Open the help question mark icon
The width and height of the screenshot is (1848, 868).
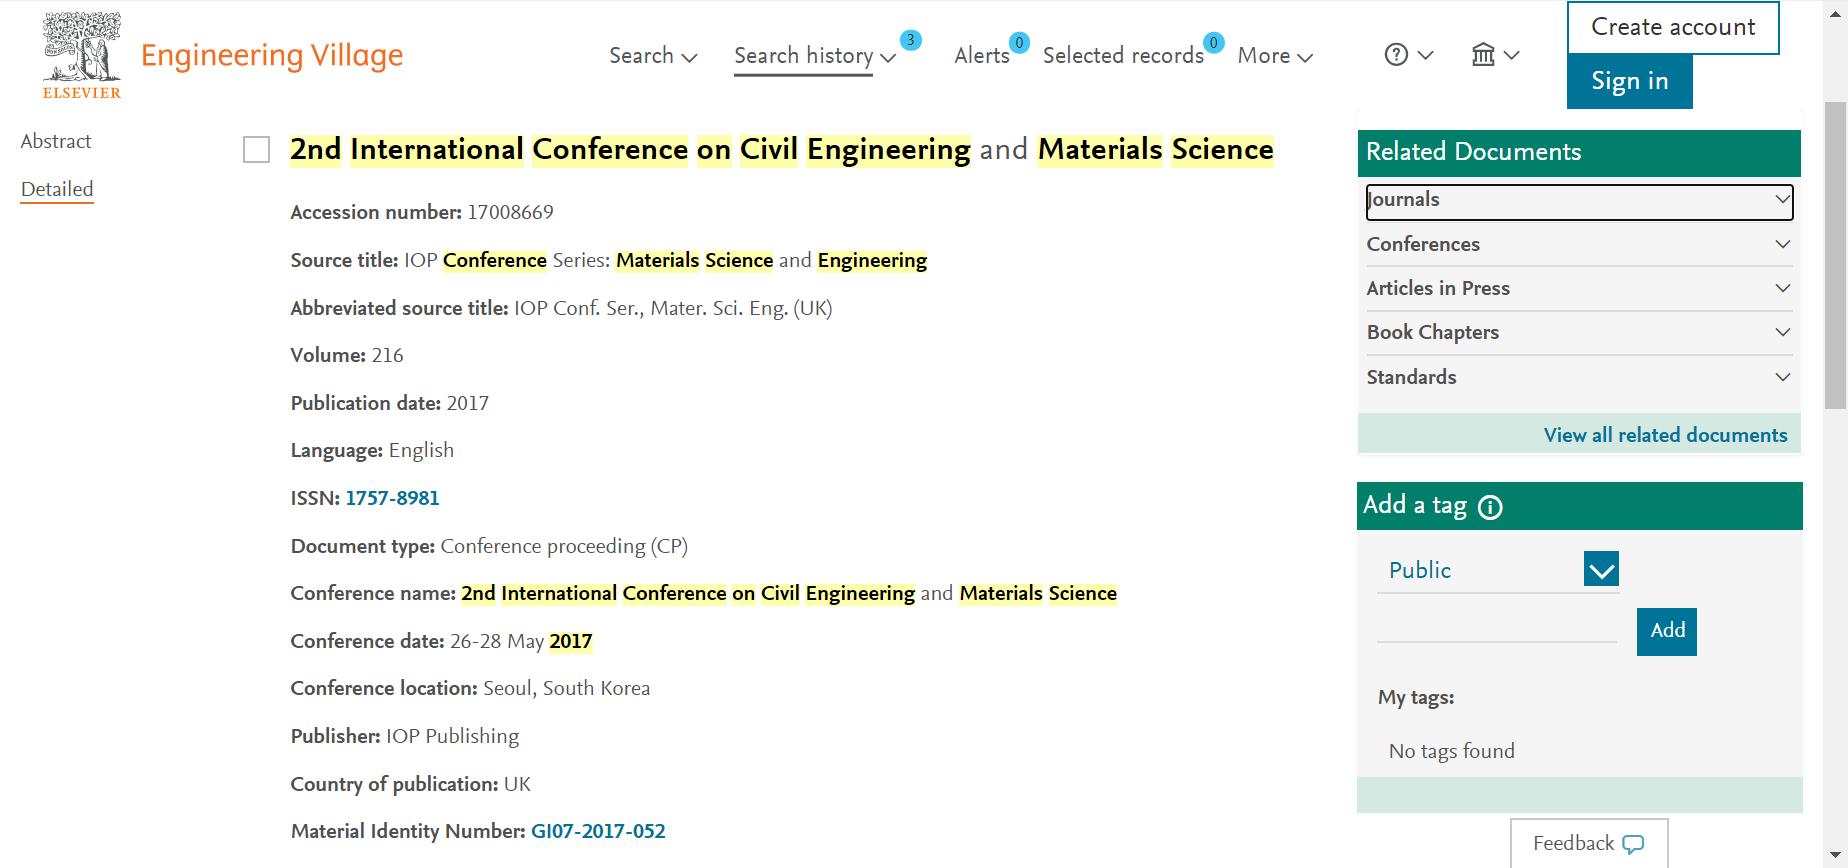click(x=1396, y=55)
